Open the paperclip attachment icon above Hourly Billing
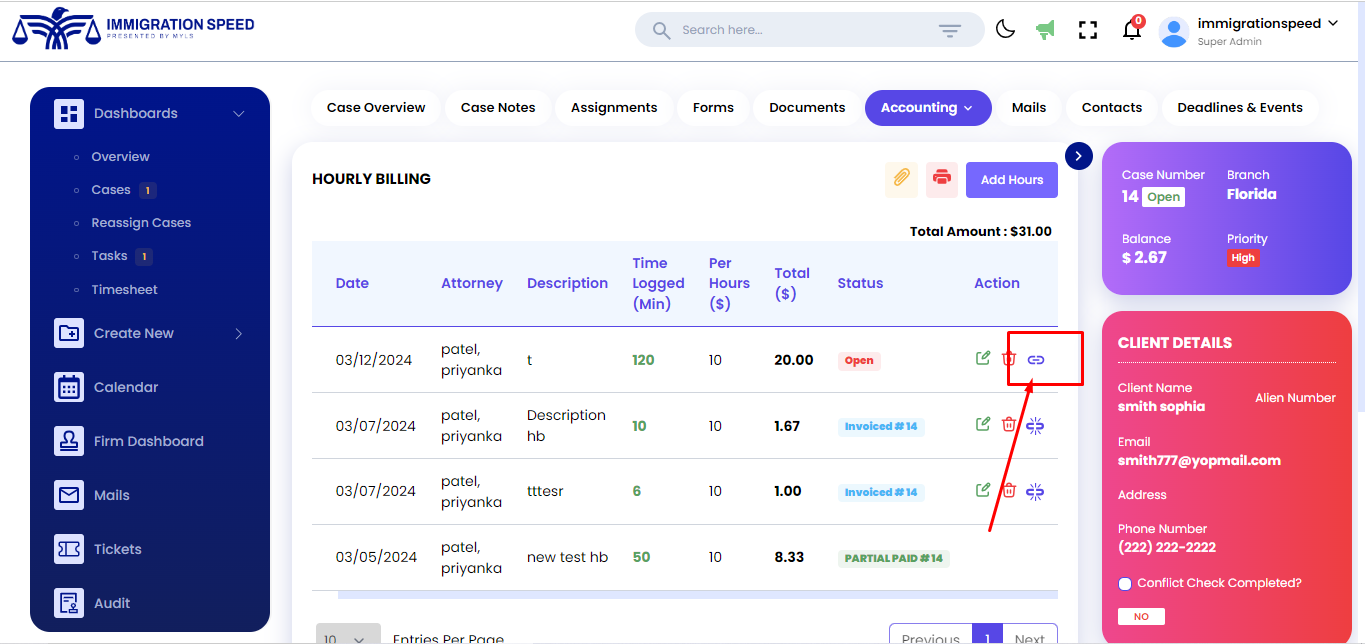 click(x=900, y=179)
